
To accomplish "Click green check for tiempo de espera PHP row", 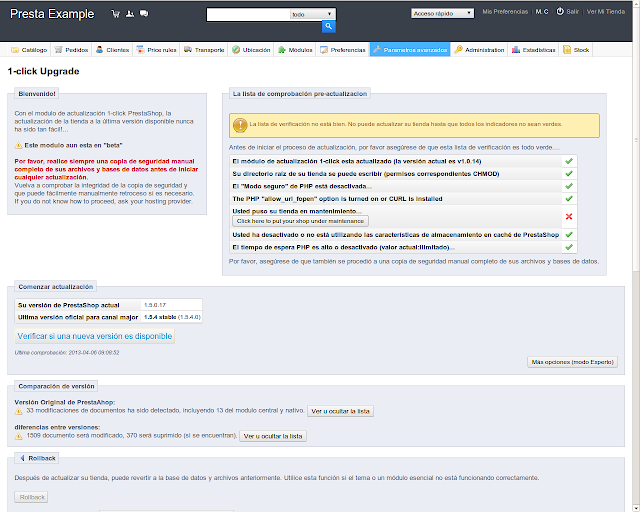I will 569,247.
